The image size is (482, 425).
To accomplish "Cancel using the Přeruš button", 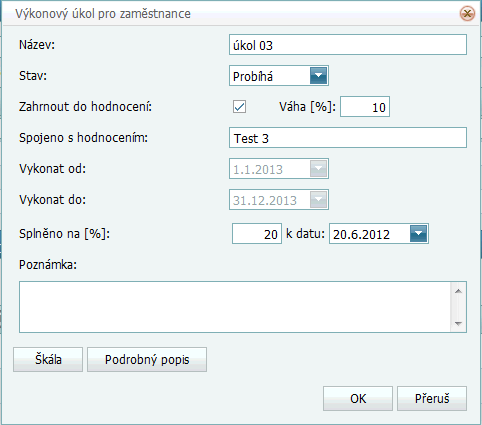I will (432, 398).
